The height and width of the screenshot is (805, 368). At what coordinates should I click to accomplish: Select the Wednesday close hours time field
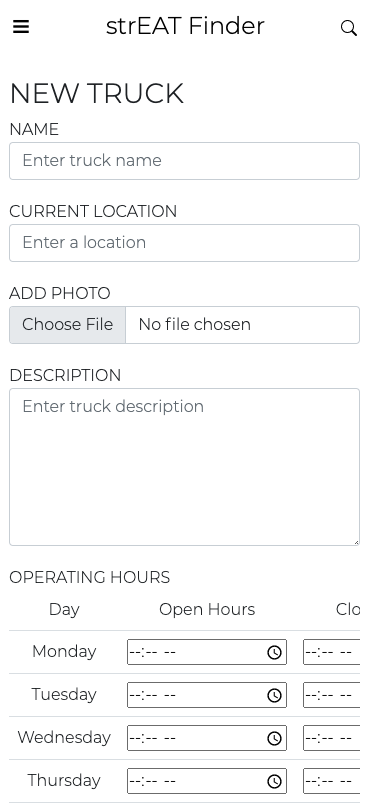(x=332, y=738)
